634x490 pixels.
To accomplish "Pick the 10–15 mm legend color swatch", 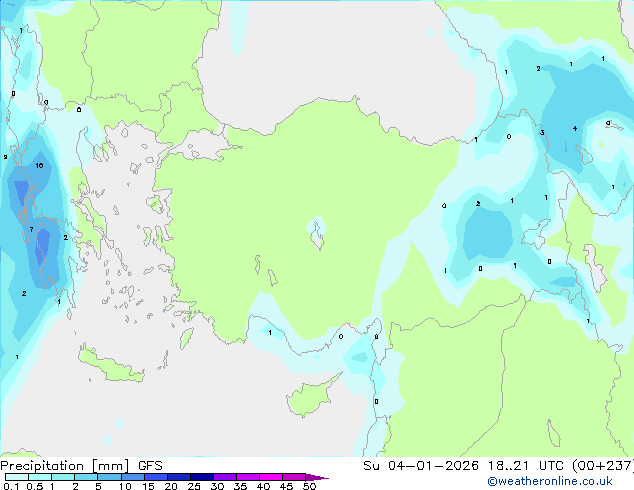I will pyautogui.click(x=132, y=477).
